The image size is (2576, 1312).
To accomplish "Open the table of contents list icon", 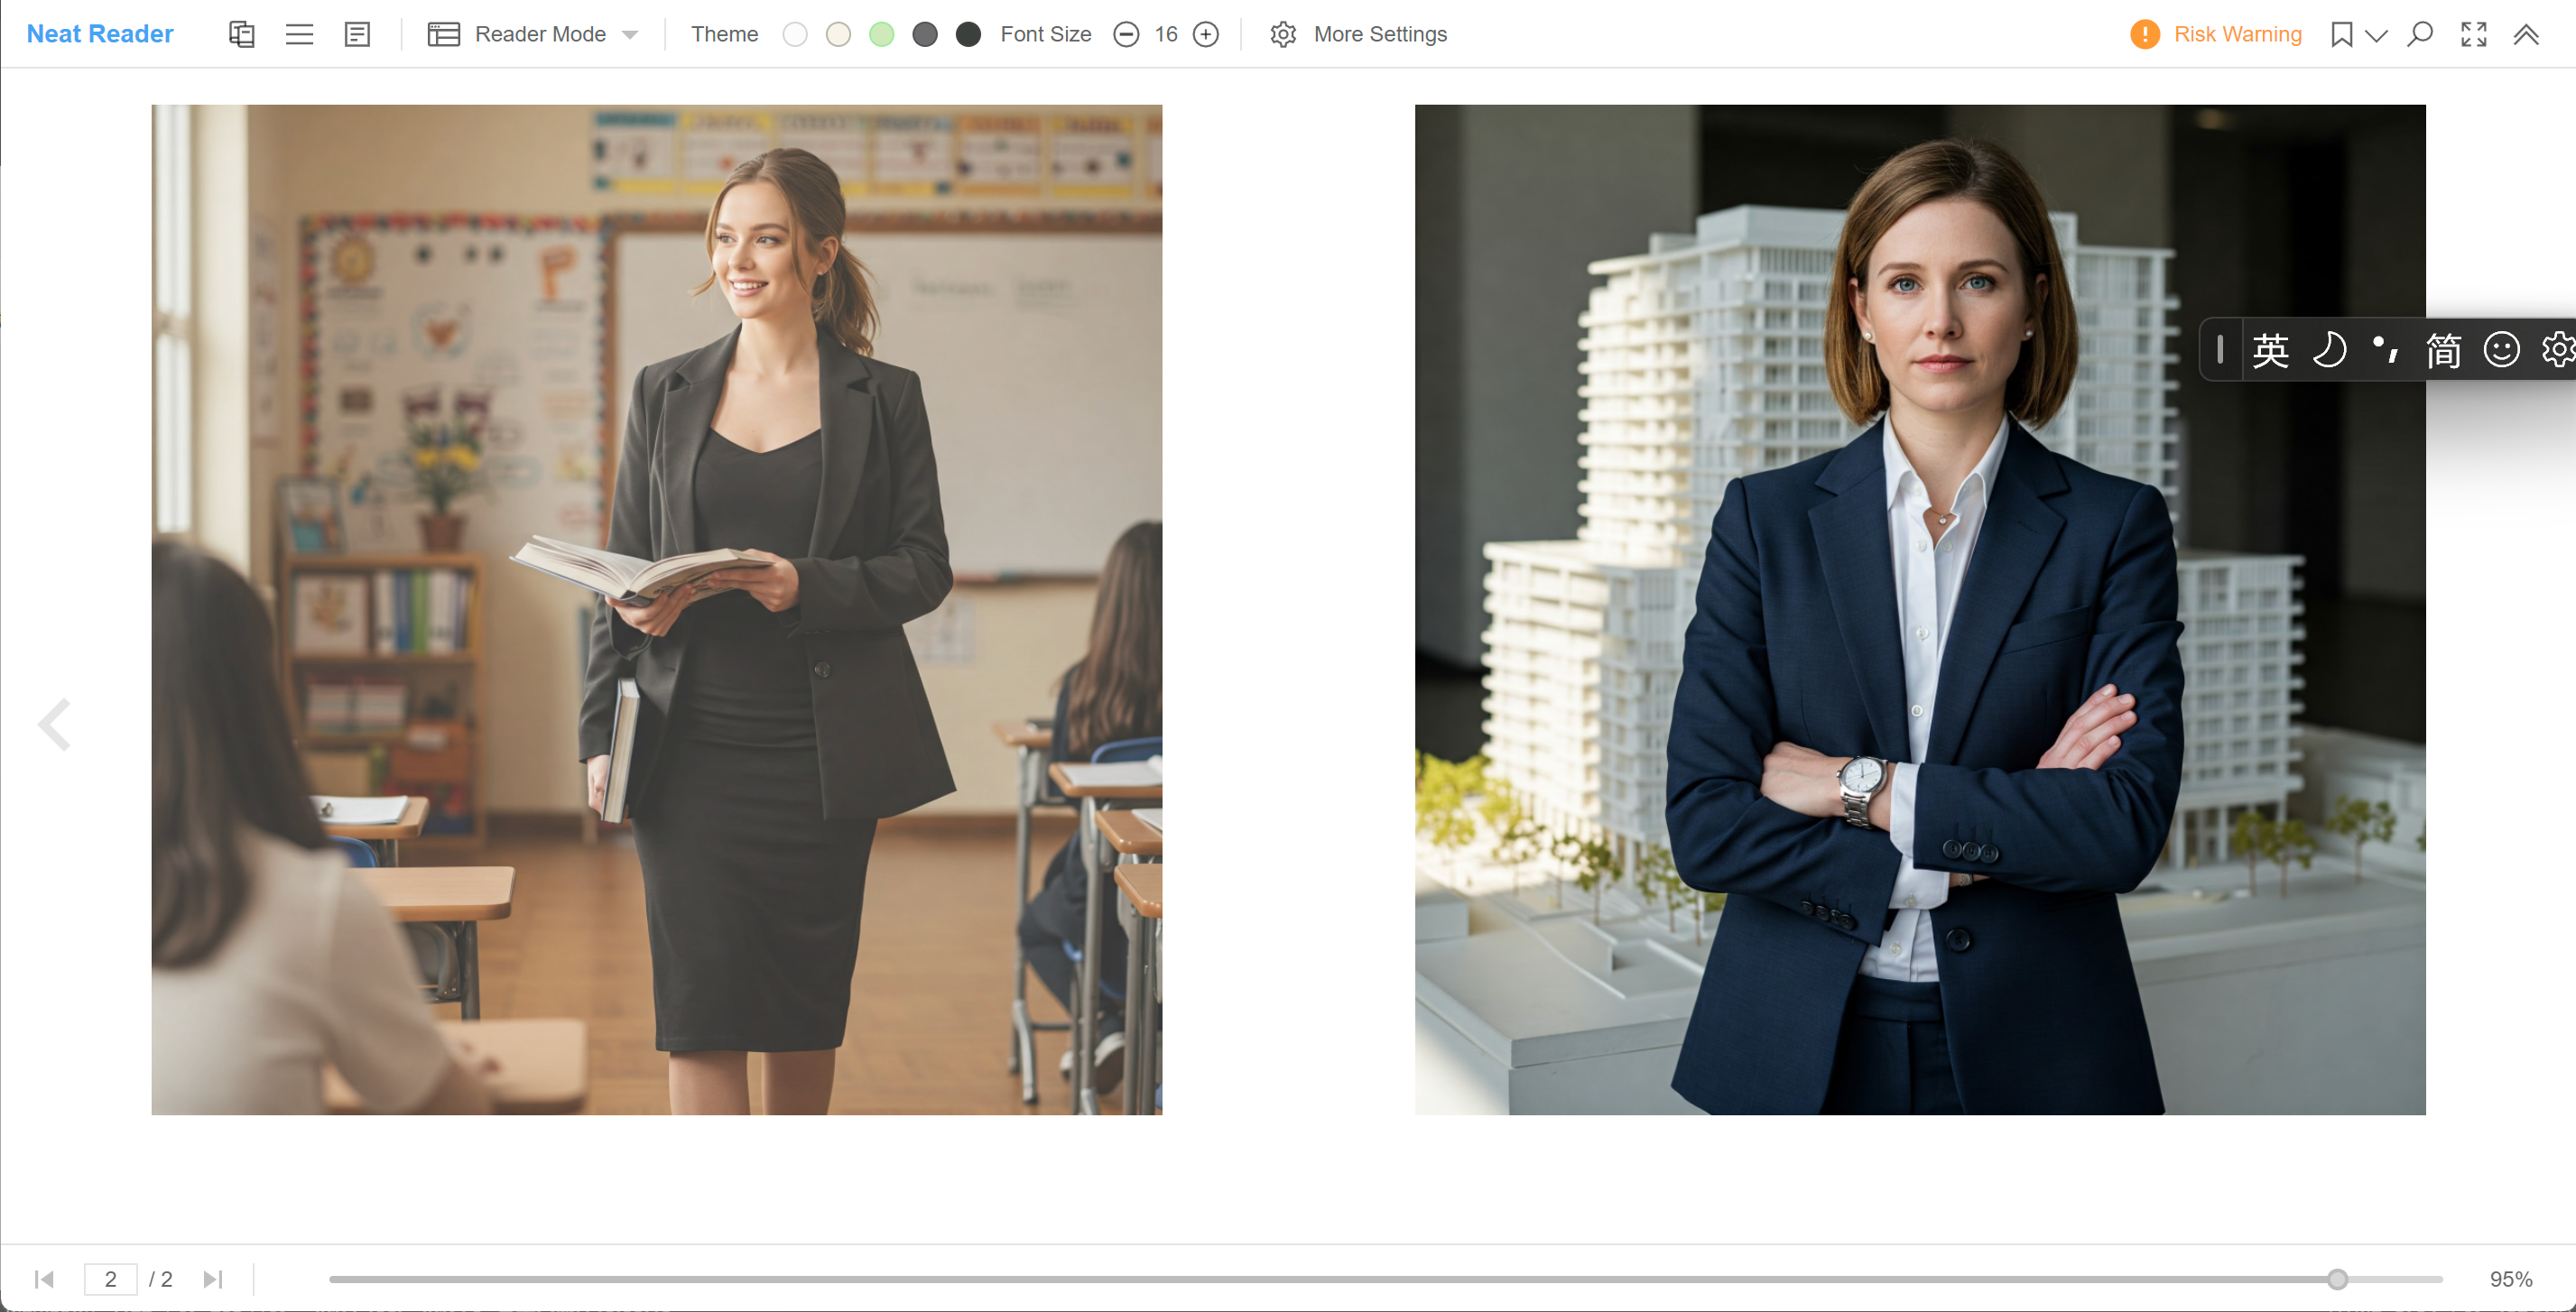I will pyautogui.click(x=299, y=34).
